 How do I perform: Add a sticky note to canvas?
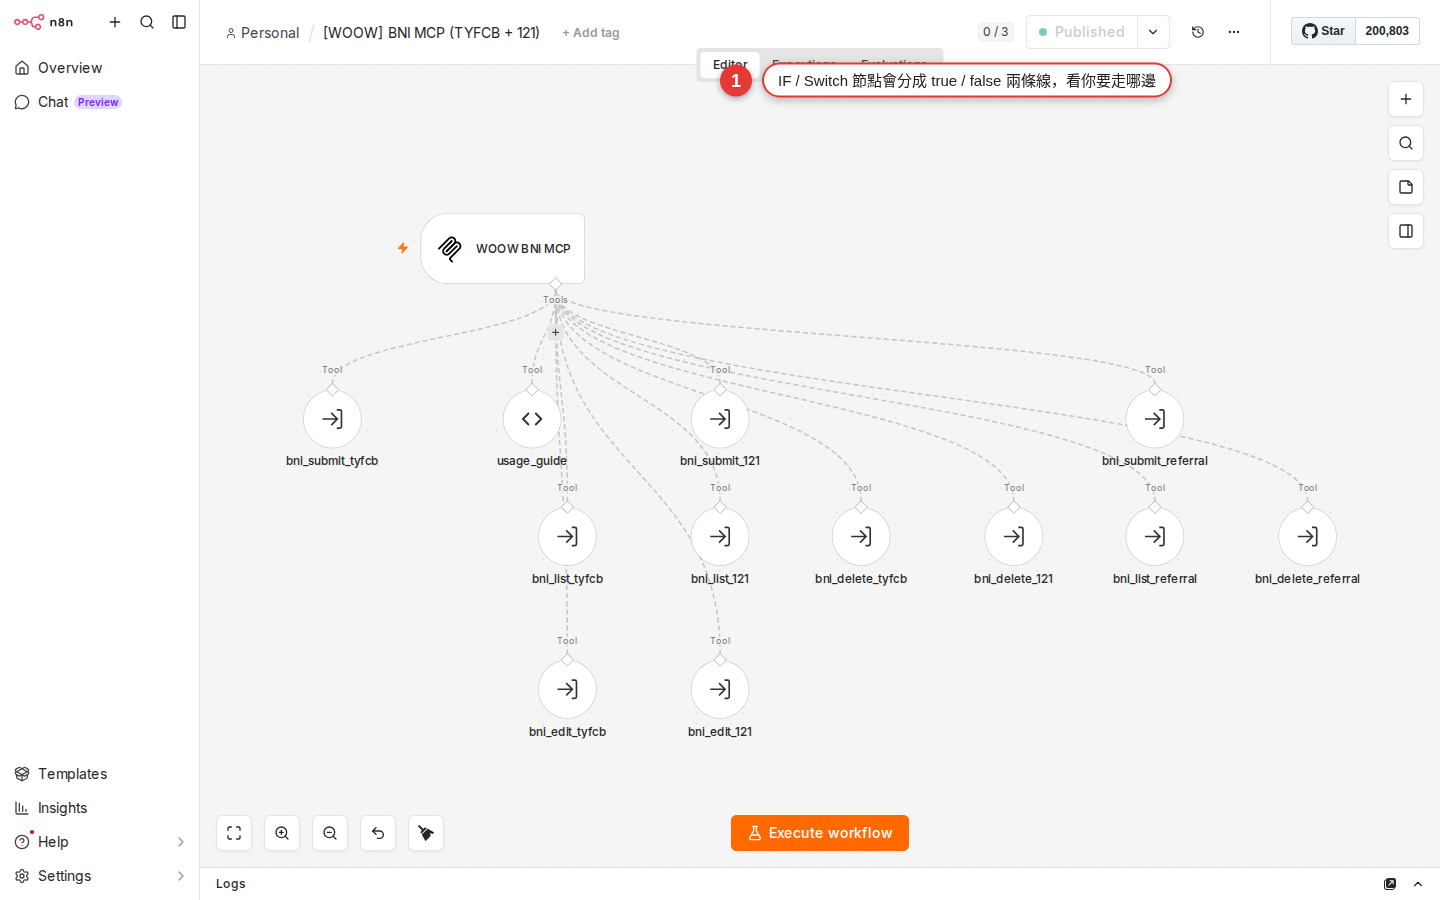tap(1406, 187)
